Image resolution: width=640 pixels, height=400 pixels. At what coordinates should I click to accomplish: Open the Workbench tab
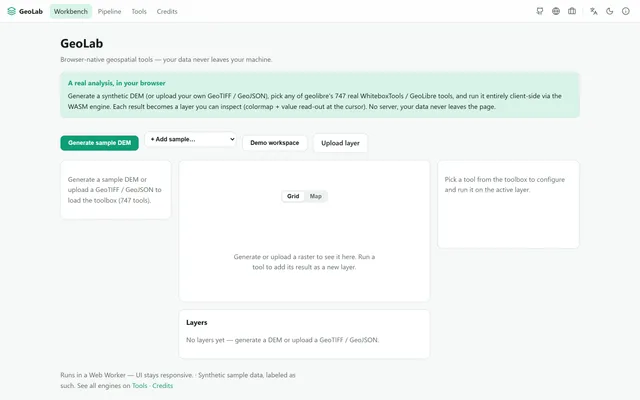[x=71, y=11]
